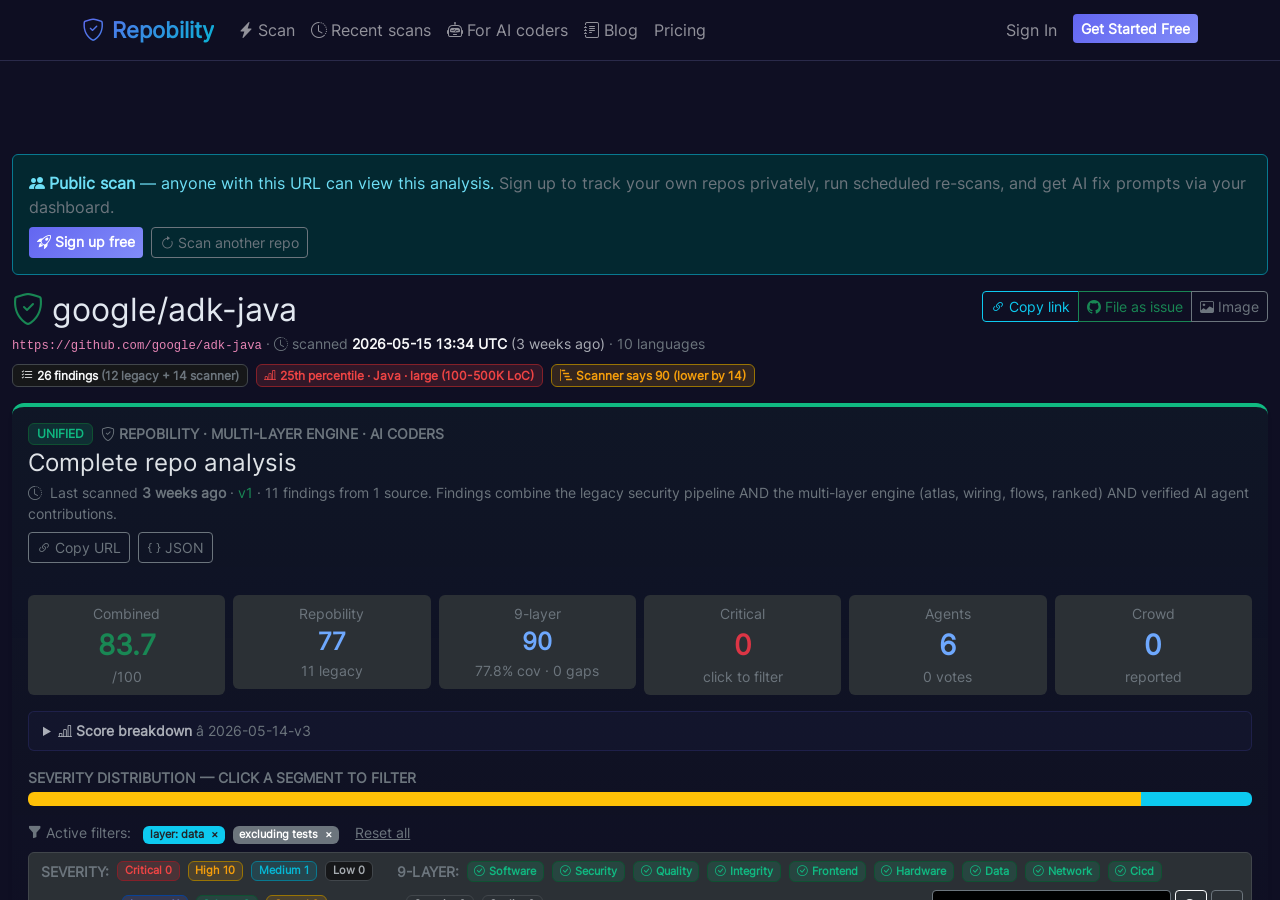Click the yellow high-severity bar segment
The width and height of the screenshot is (1280, 900).
tap(584, 799)
